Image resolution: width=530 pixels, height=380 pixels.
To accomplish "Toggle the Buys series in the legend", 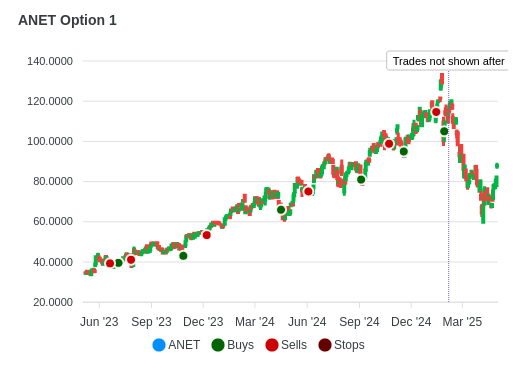I will [233, 345].
